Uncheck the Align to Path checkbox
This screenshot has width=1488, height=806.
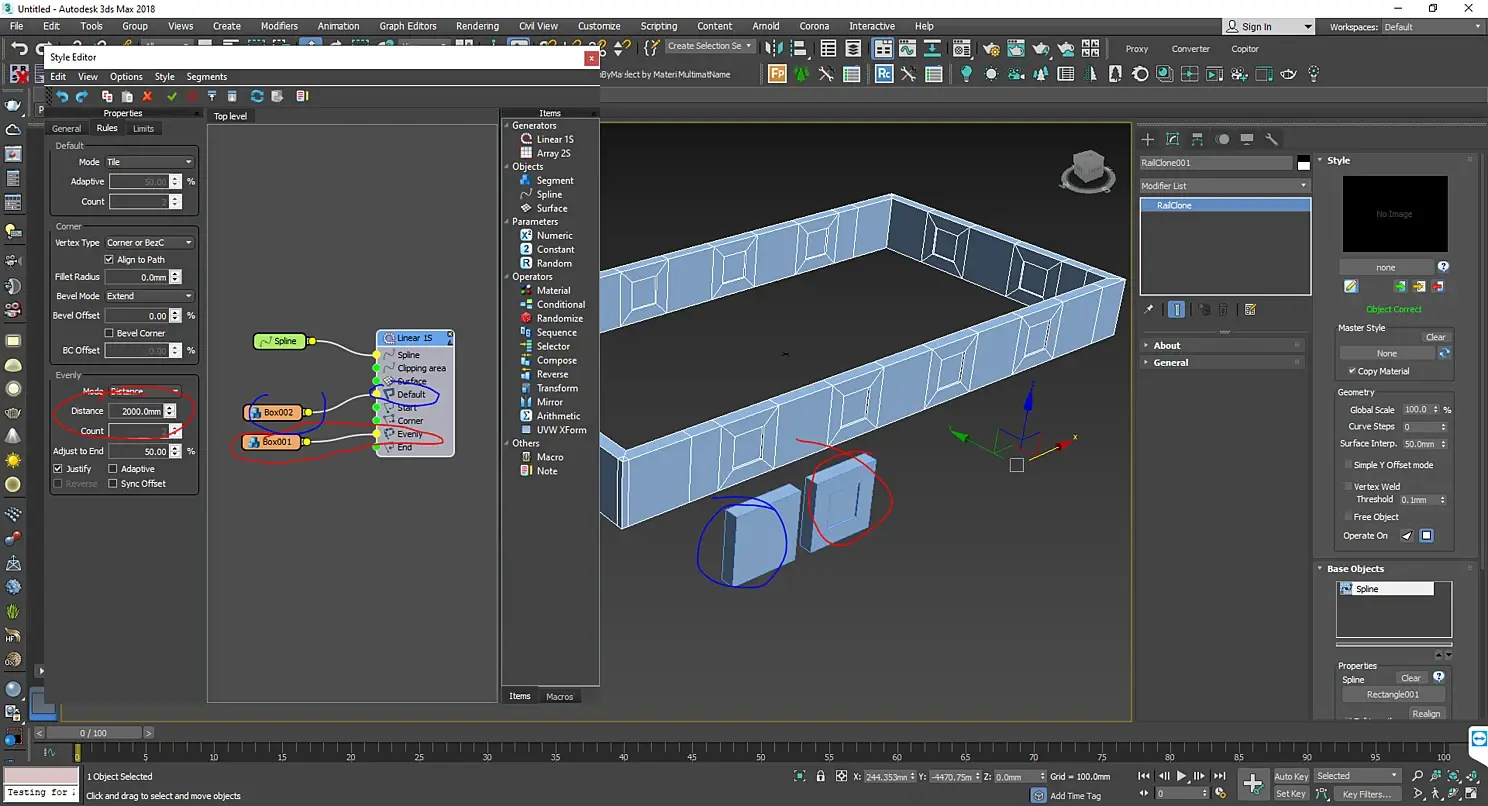(110, 259)
